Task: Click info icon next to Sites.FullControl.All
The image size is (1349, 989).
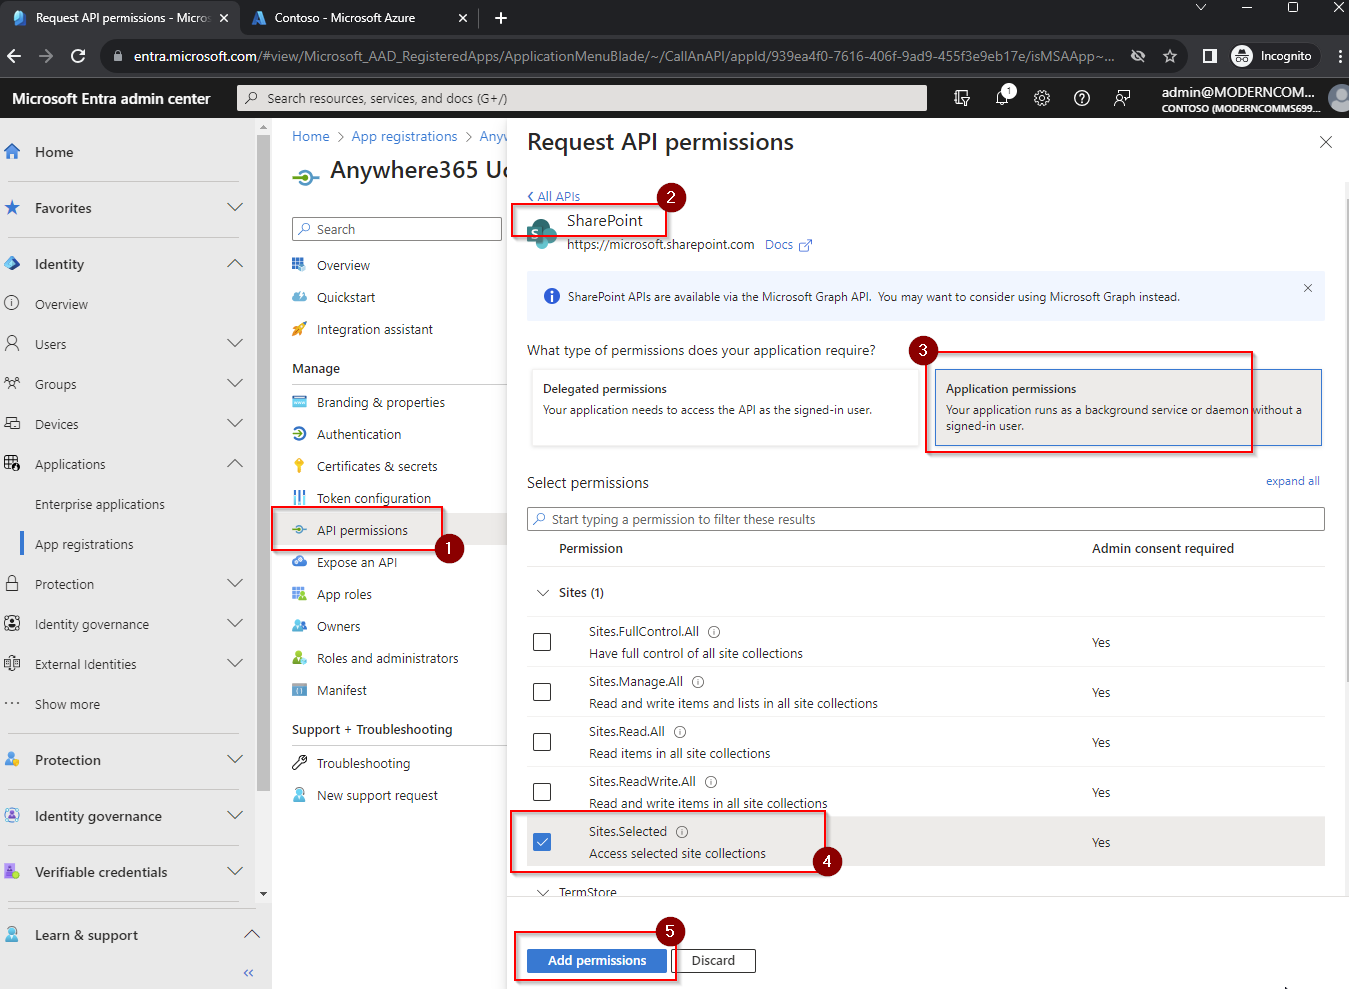Action: coord(714,632)
